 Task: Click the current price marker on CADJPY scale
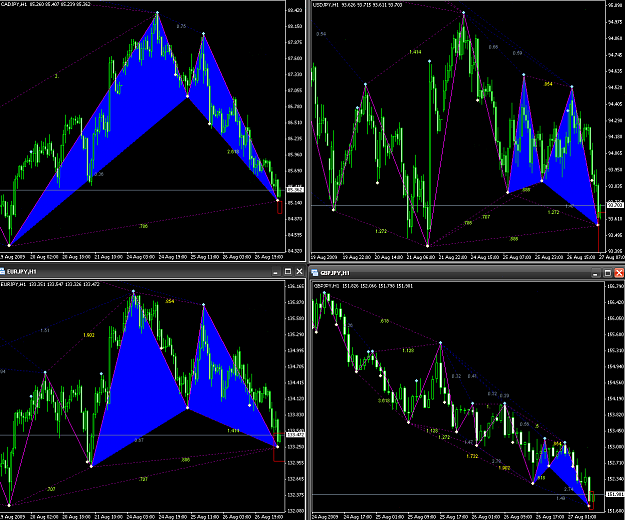click(x=295, y=190)
